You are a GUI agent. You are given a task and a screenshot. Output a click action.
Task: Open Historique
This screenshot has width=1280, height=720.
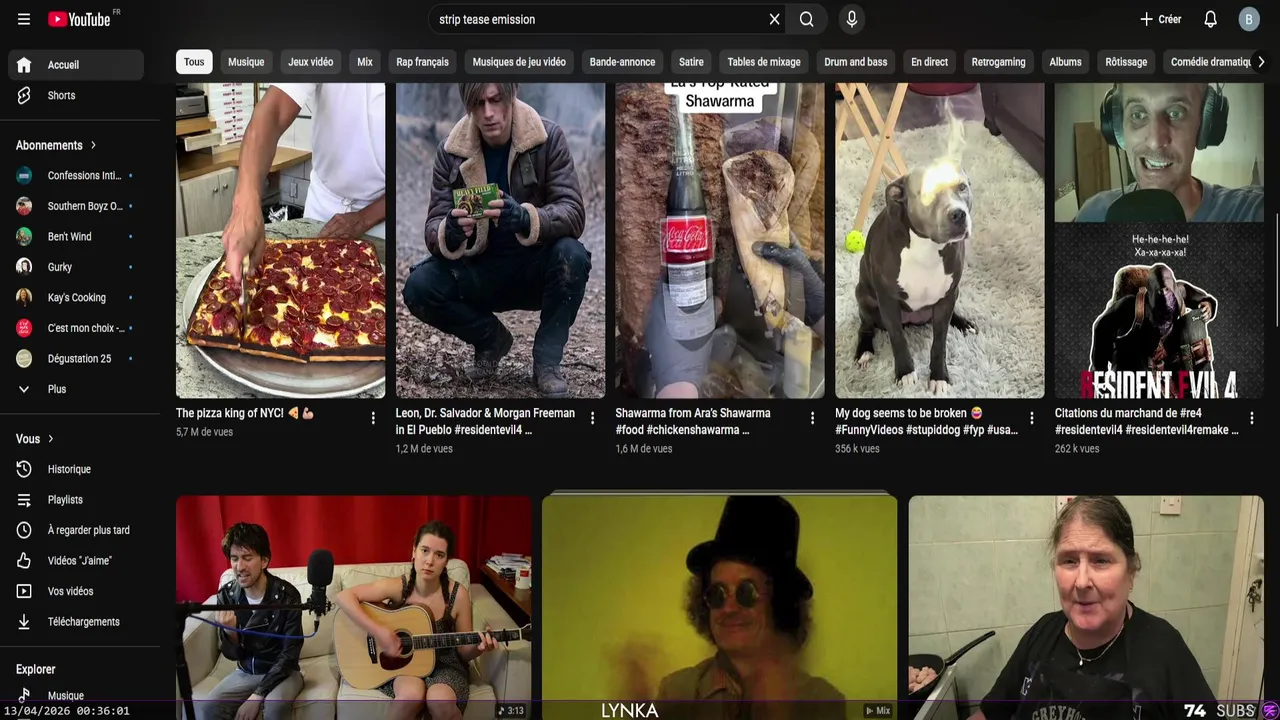coord(76,469)
